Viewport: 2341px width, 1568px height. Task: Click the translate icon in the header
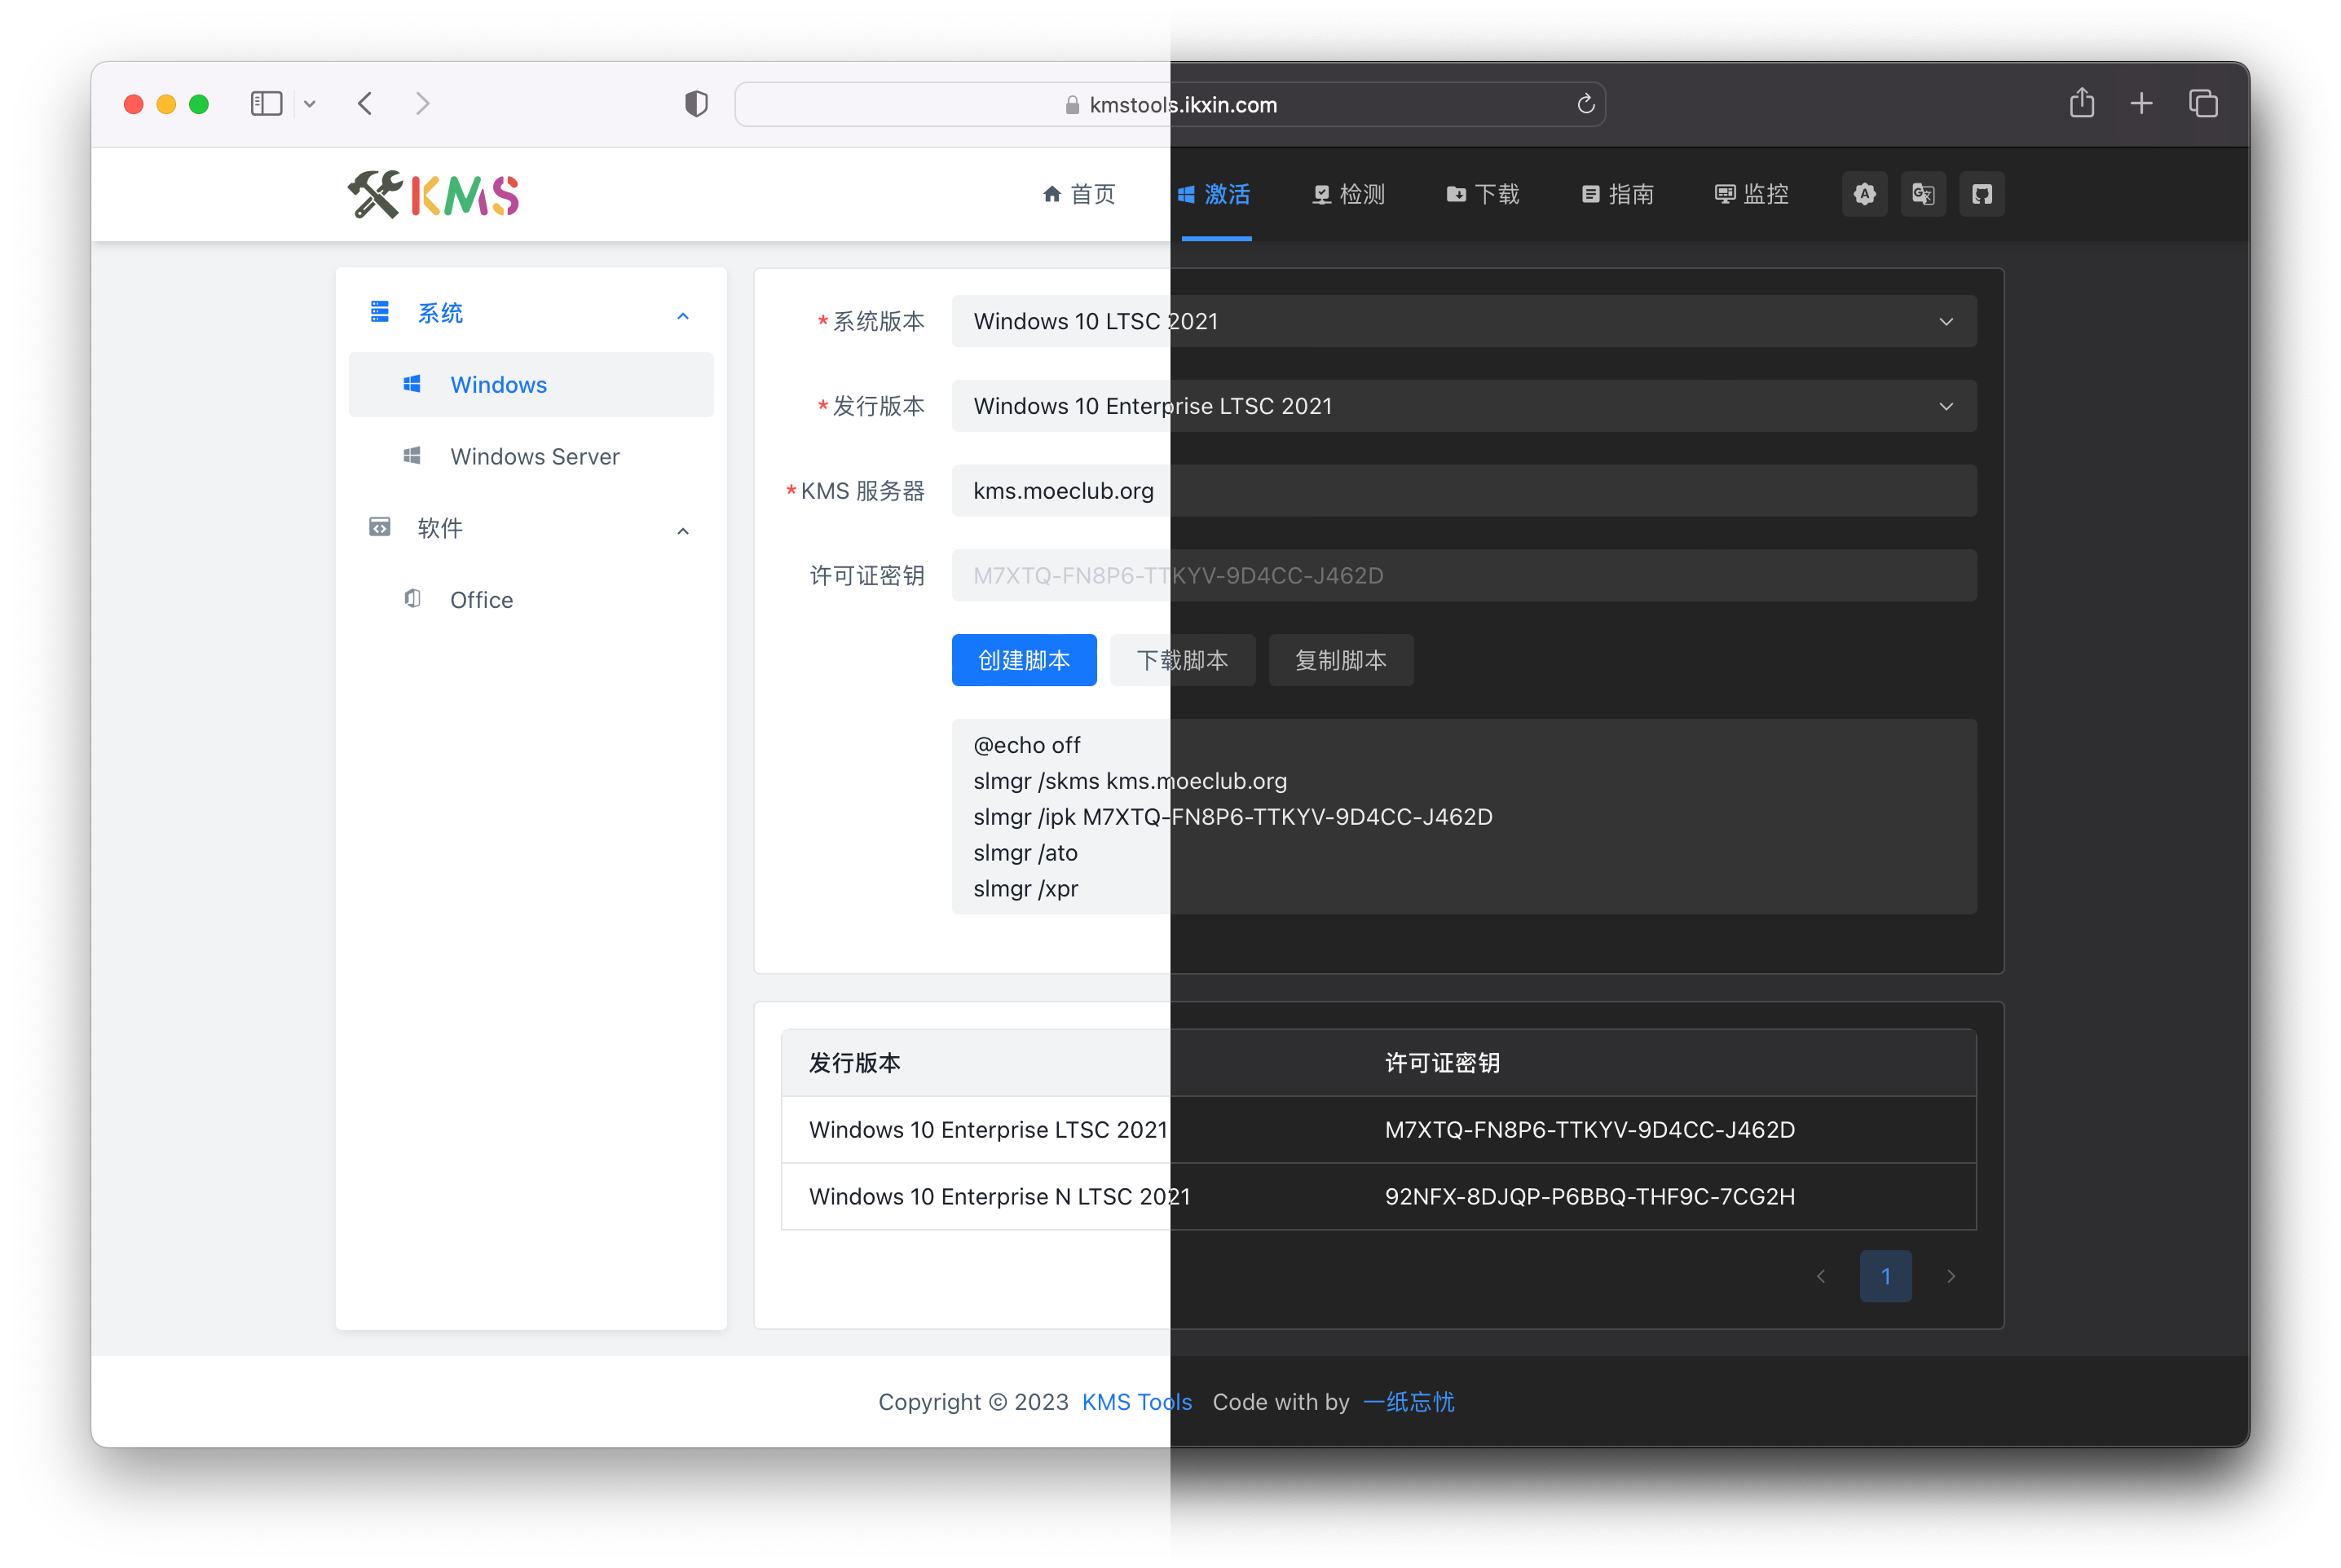[1922, 194]
